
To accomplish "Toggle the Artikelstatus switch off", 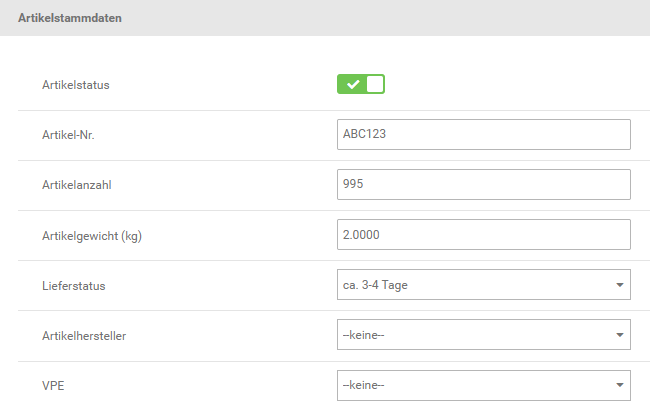I will (x=361, y=84).
